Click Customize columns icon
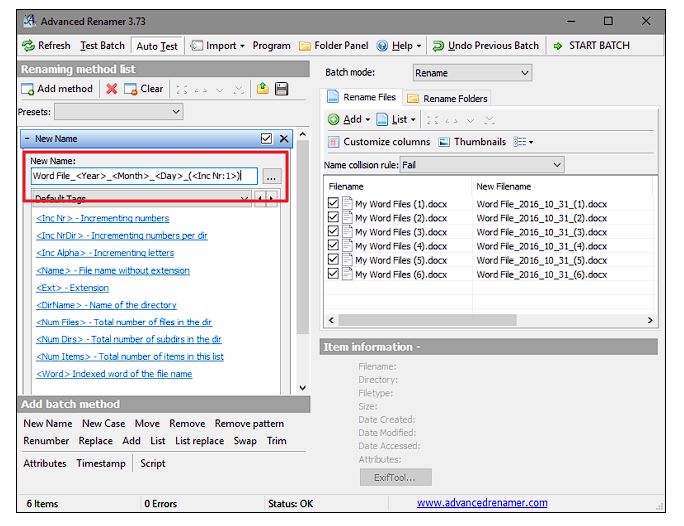The image size is (684, 526). [334, 142]
